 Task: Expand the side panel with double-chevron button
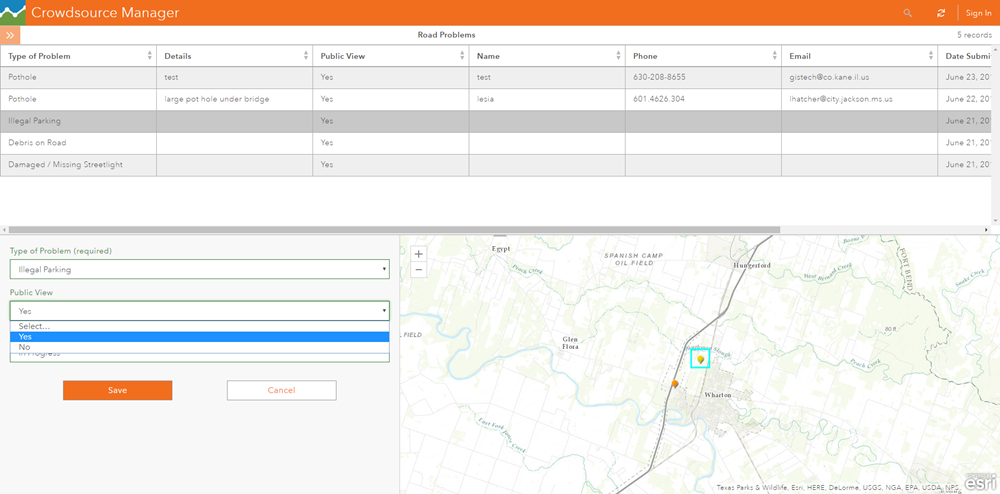click(10, 35)
